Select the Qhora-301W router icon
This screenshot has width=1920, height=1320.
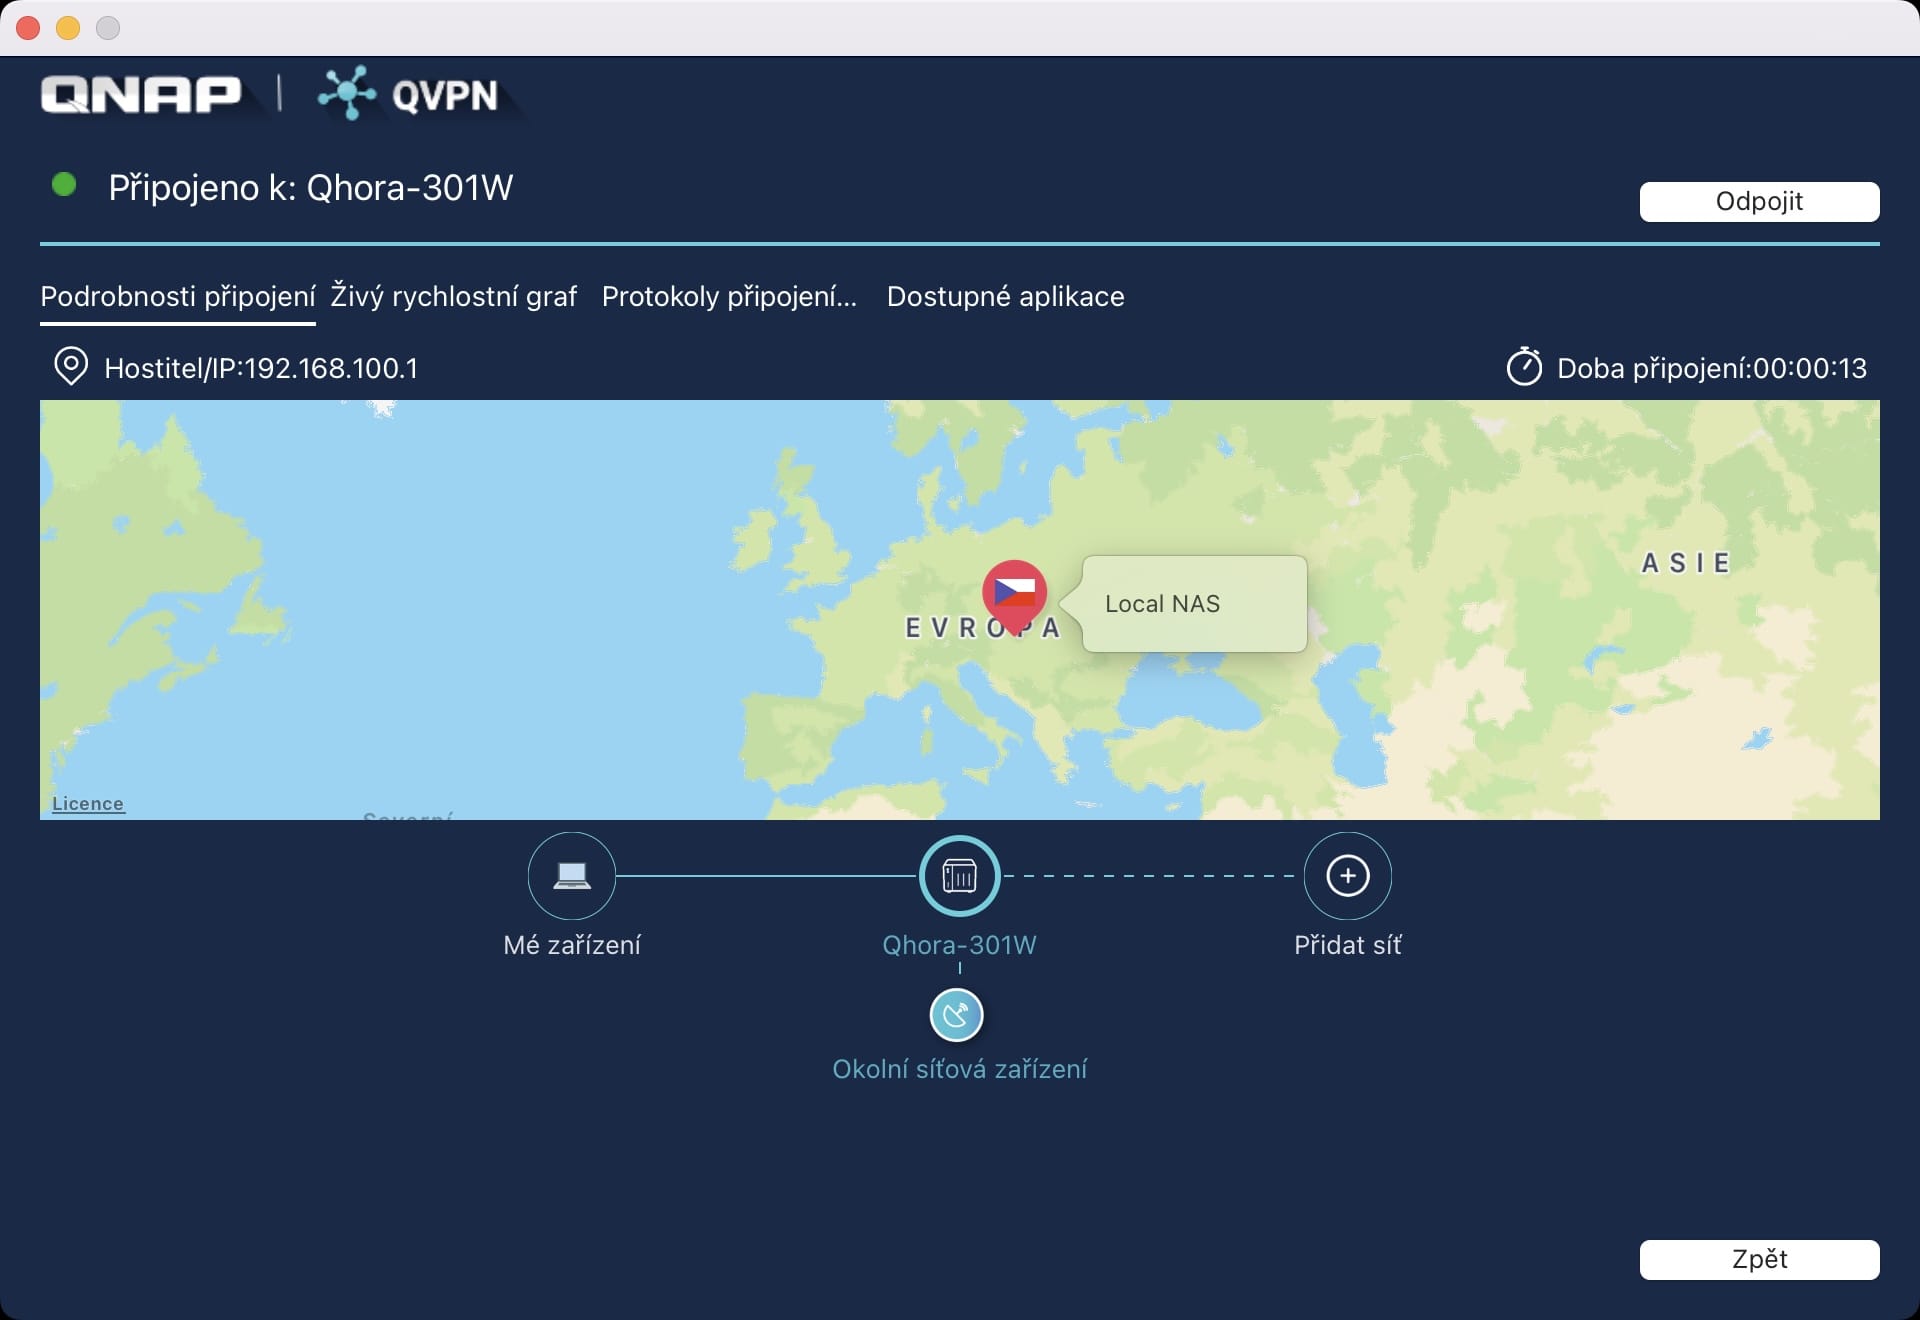pyautogui.click(x=959, y=876)
